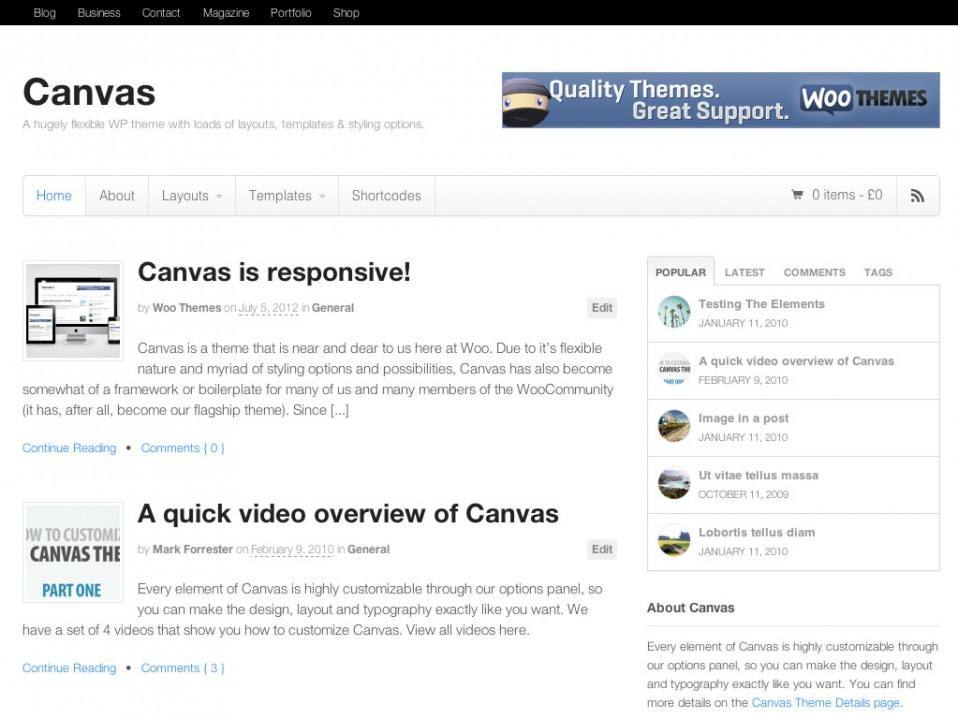Click the date OCTOBER 11, 2009
Screen dimensions: 958x719
(744, 494)
